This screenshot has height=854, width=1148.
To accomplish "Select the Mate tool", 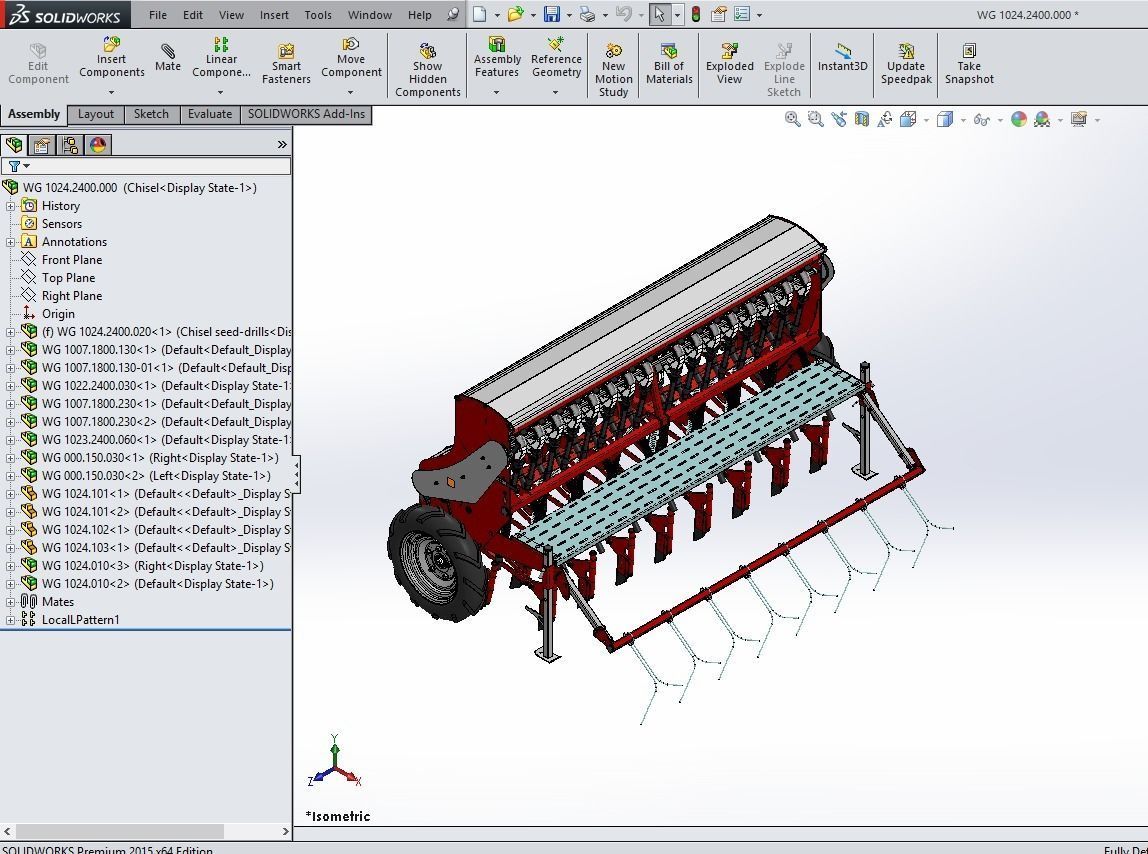I will click(168, 56).
